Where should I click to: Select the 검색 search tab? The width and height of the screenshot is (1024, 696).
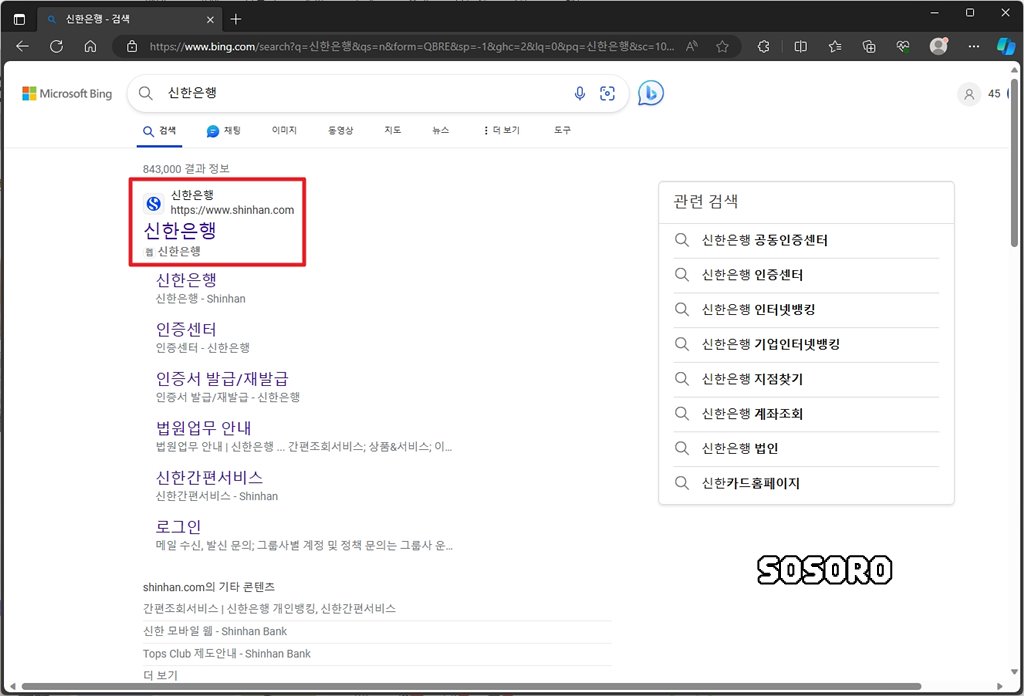(x=160, y=131)
